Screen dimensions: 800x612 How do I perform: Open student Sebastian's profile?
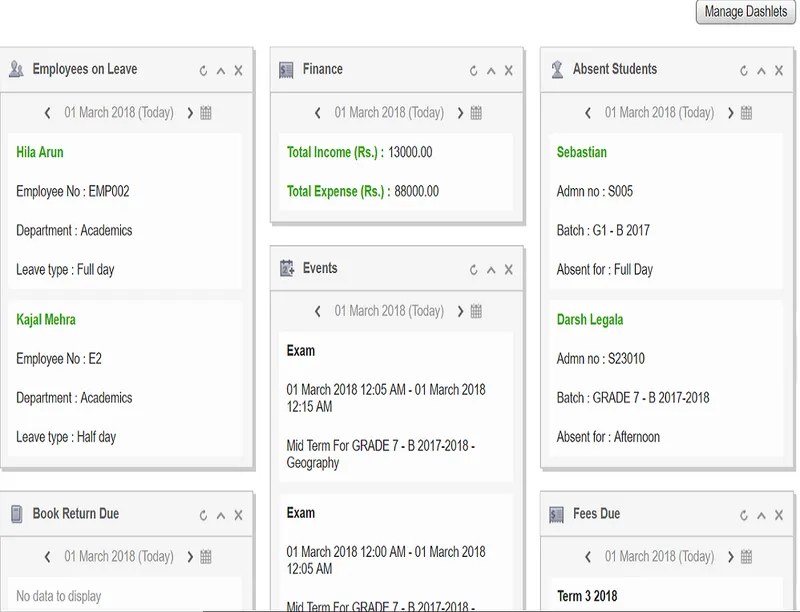582,152
